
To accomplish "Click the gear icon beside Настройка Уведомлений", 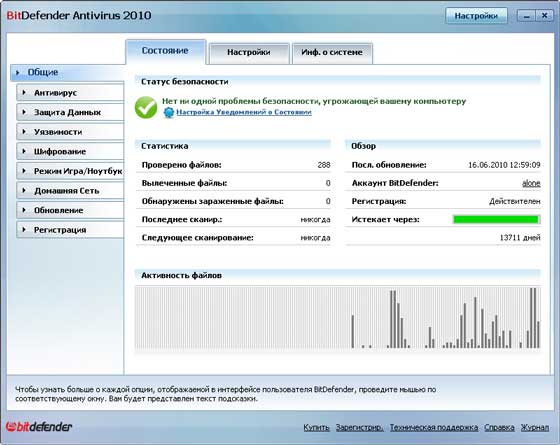I will [169, 112].
